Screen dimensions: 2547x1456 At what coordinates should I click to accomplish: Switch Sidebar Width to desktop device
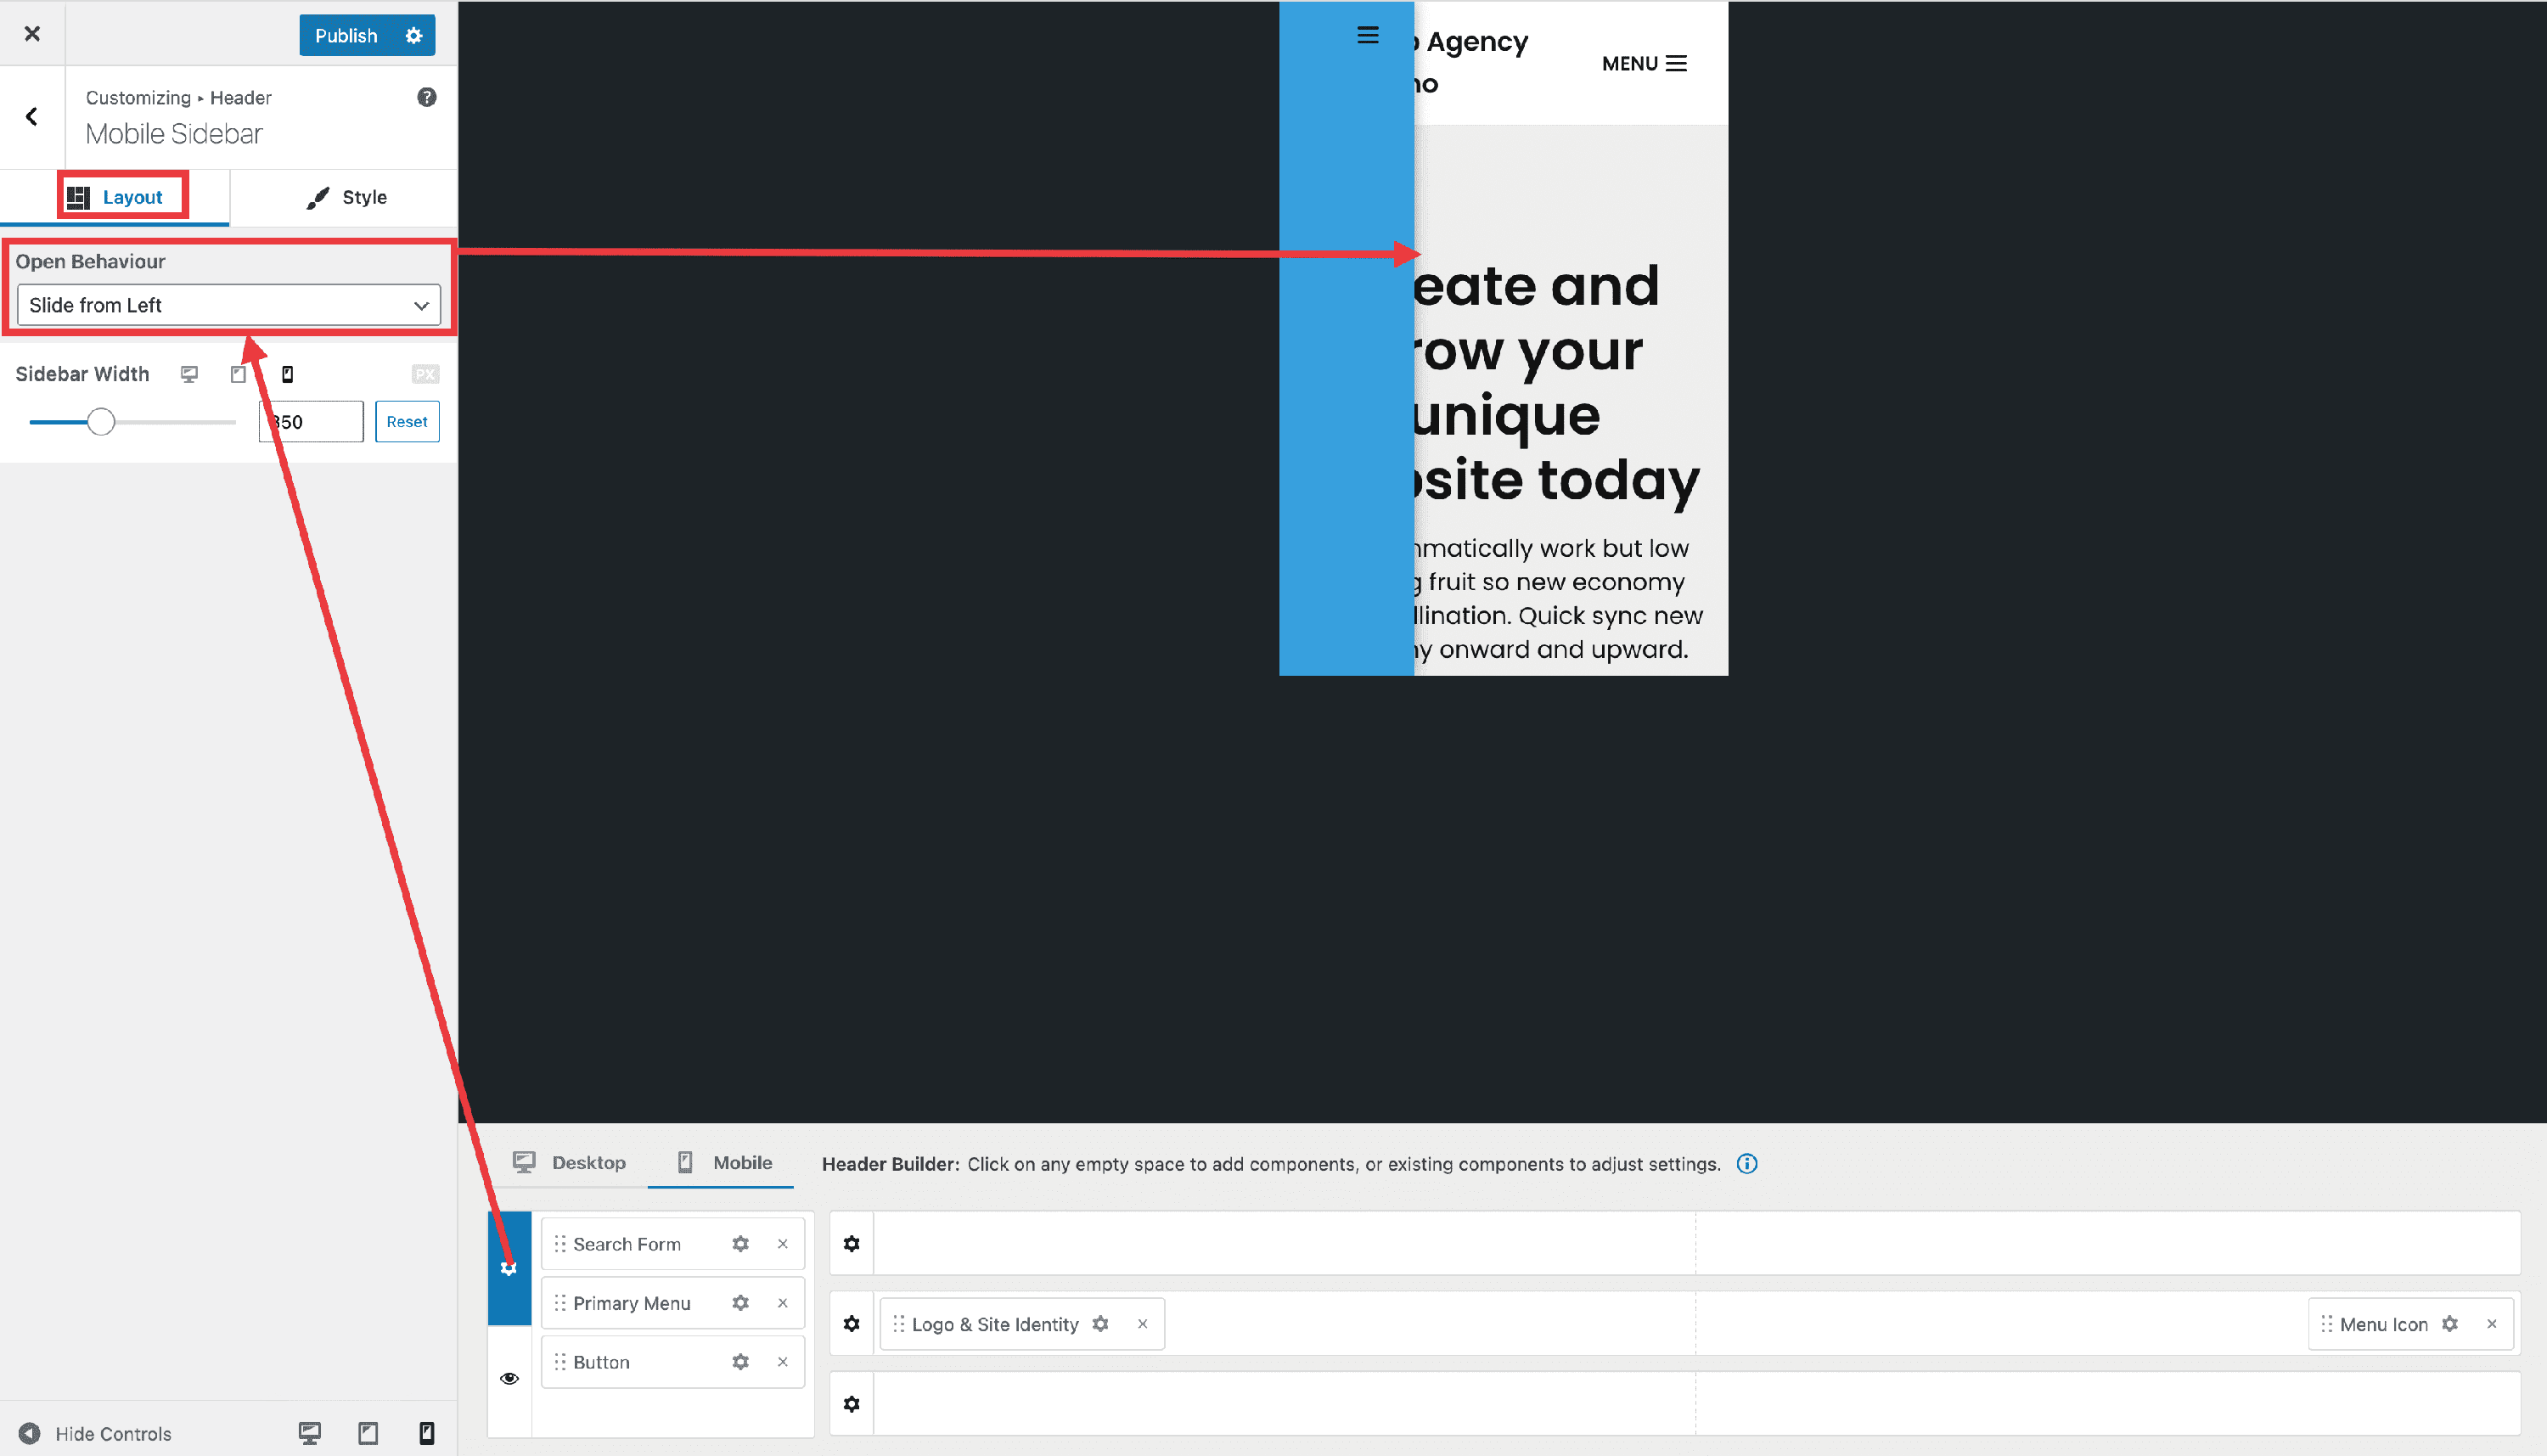click(189, 374)
